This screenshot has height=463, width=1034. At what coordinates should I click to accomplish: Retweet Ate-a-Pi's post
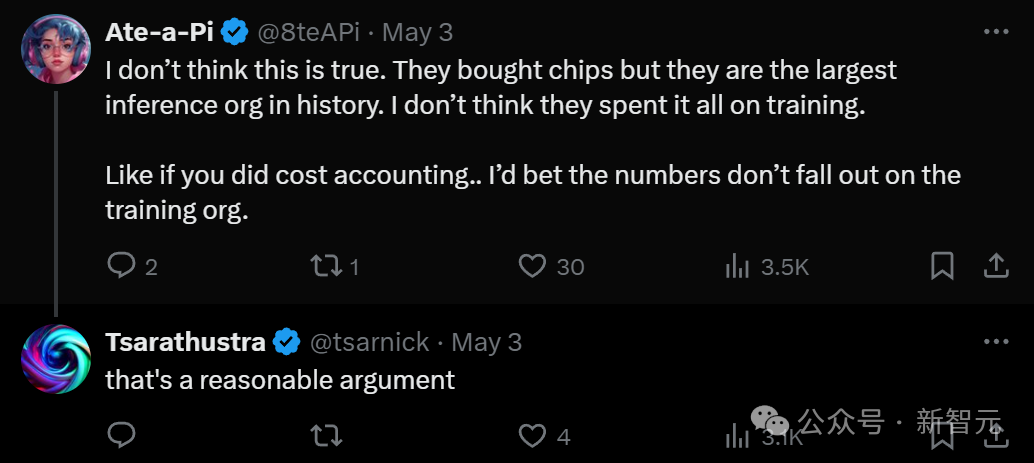325,266
